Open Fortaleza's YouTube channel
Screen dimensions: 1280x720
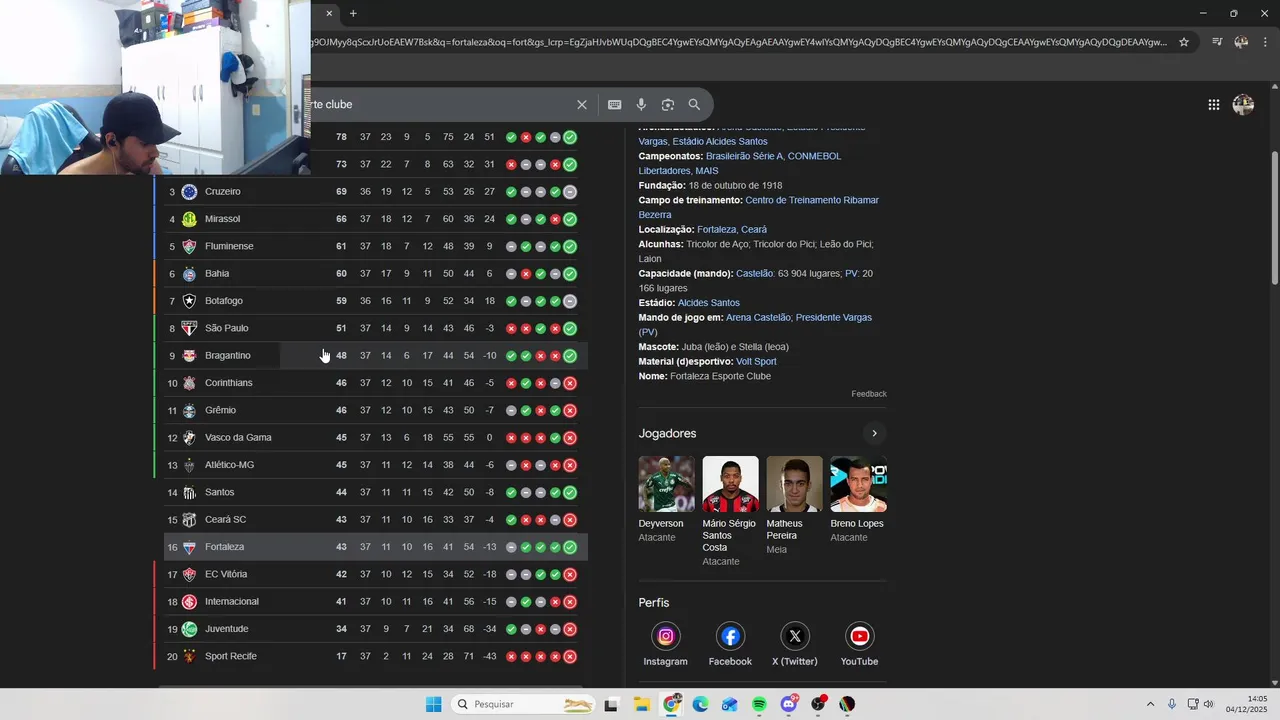coord(859,645)
